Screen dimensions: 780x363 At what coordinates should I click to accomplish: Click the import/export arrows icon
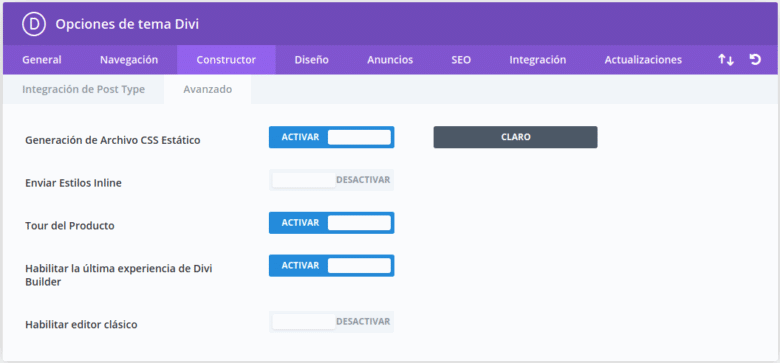726,60
